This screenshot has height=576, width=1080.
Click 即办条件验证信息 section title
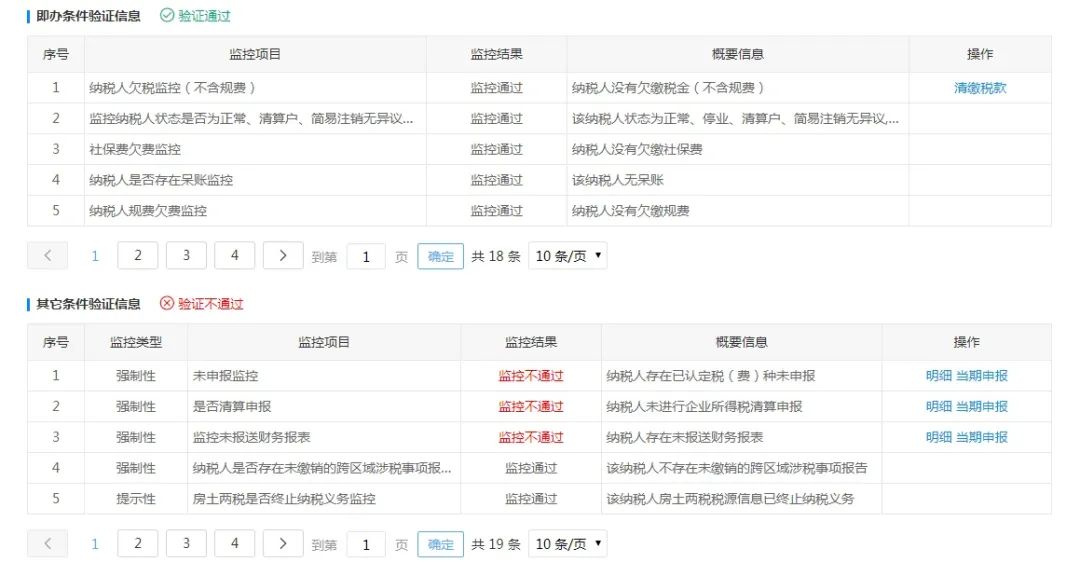pos(88,16)
